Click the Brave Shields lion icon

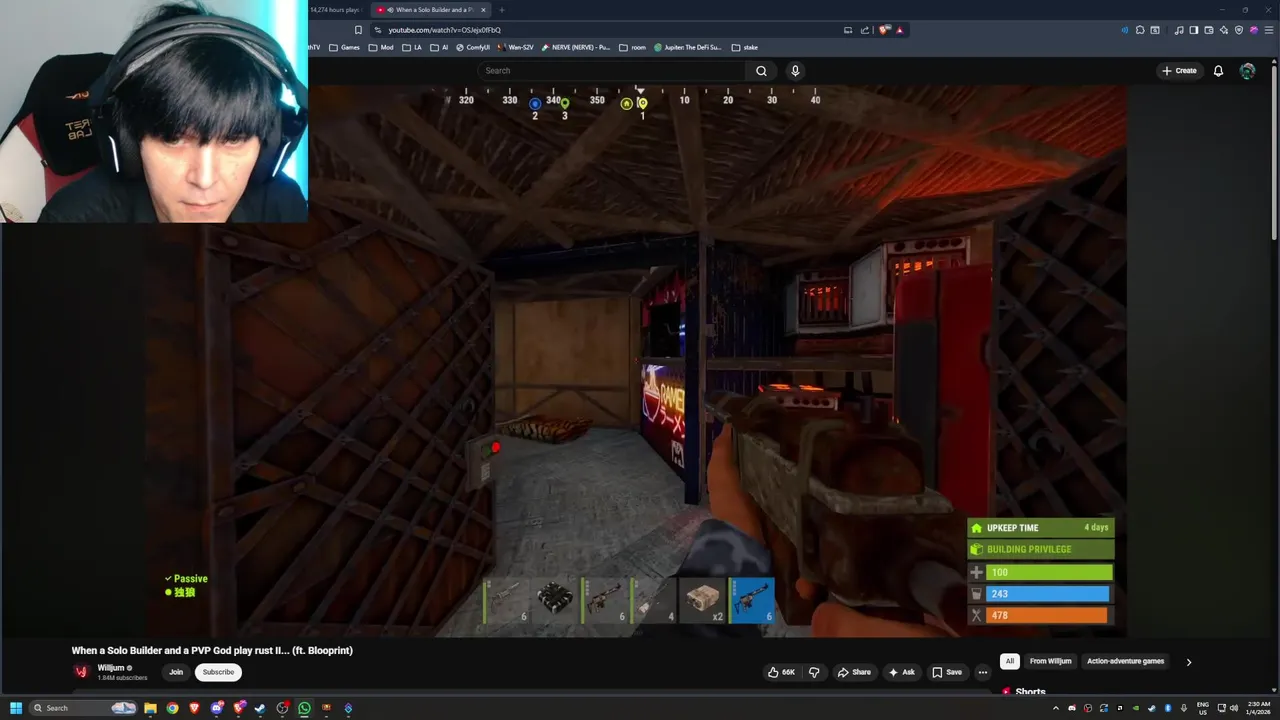tap(884, 30)
